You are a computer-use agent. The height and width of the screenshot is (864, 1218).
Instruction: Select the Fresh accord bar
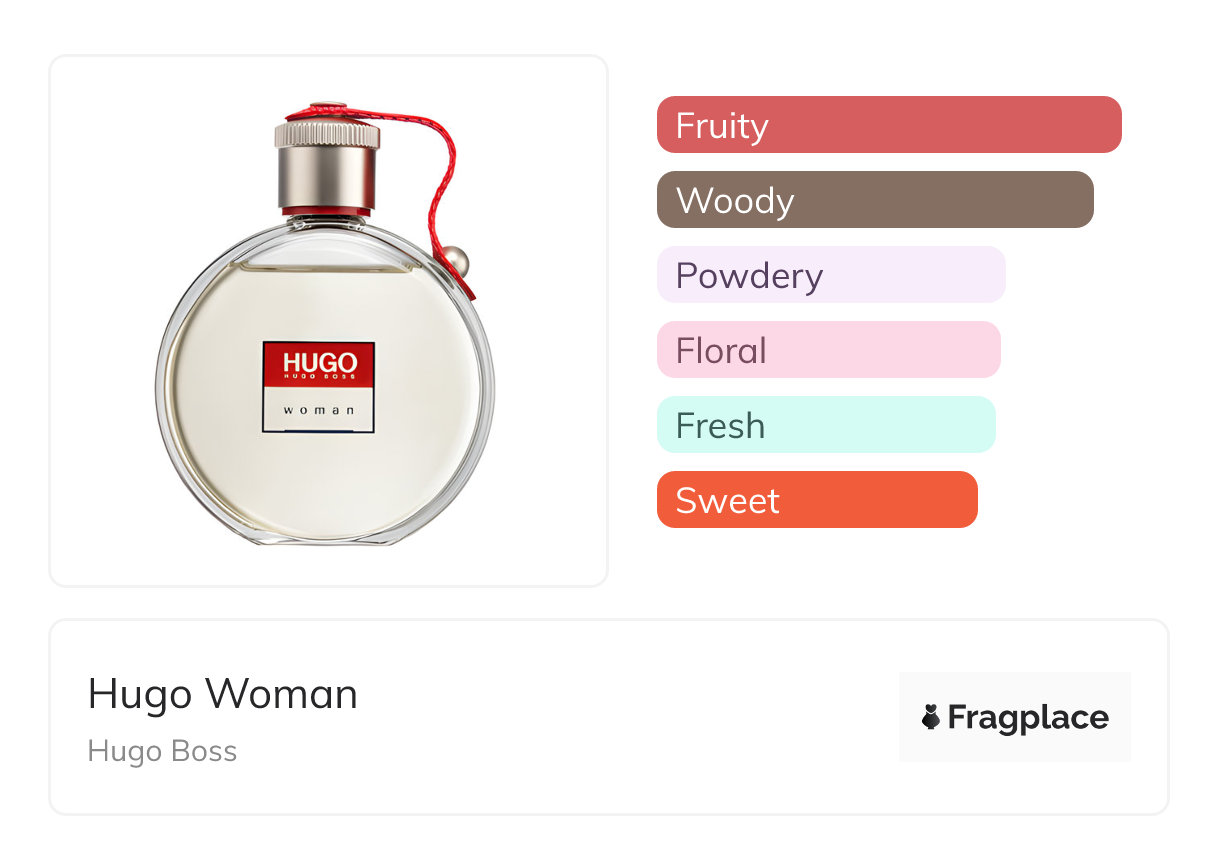[x=826, y=425]
